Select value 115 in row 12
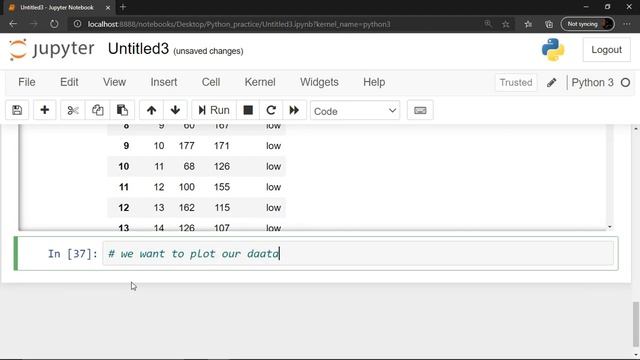 (x=222, y=208)
